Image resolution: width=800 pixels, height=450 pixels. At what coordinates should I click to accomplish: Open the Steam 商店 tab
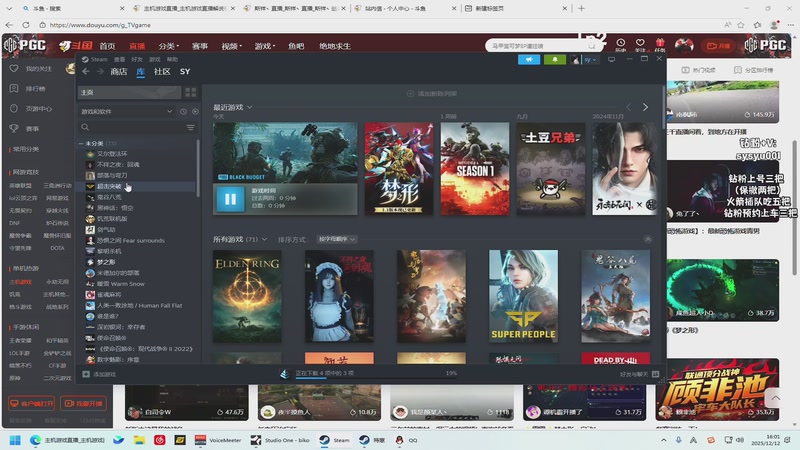pos(119,71)
